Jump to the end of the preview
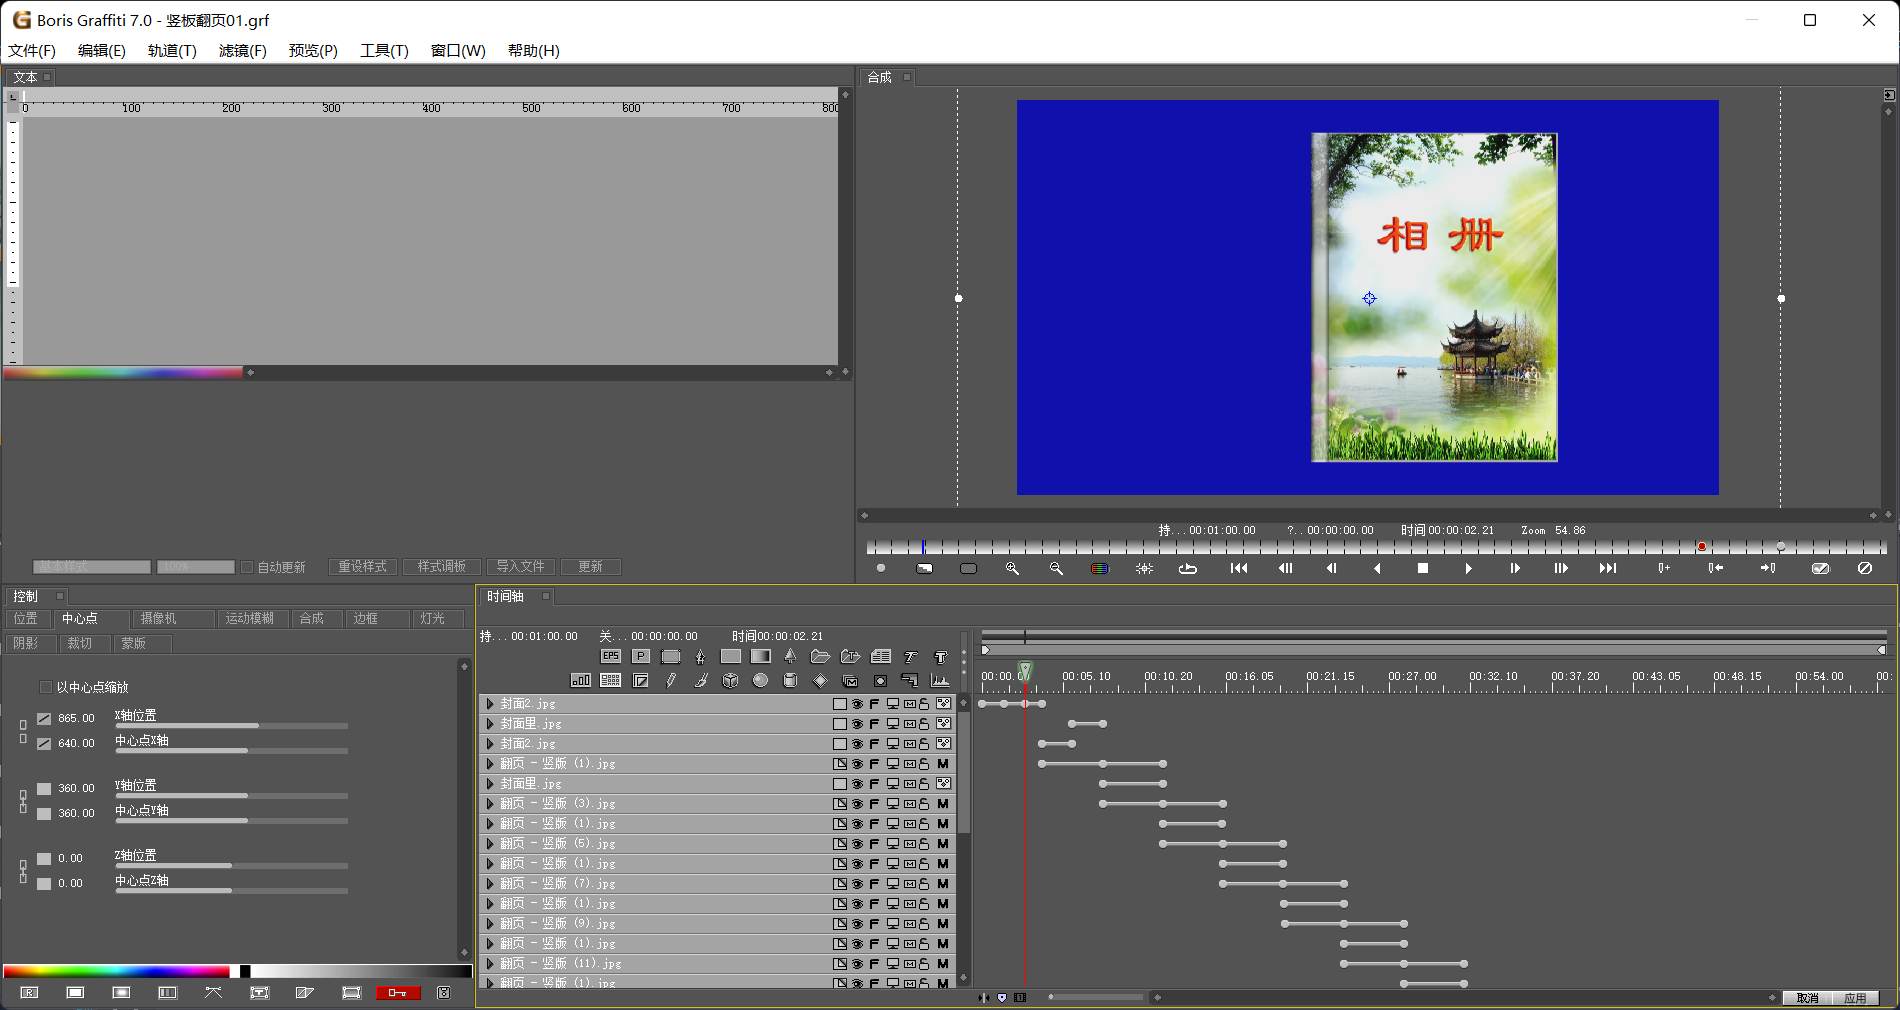The width and height of the screenshot is (1900, 1010). click(1607, 568)
